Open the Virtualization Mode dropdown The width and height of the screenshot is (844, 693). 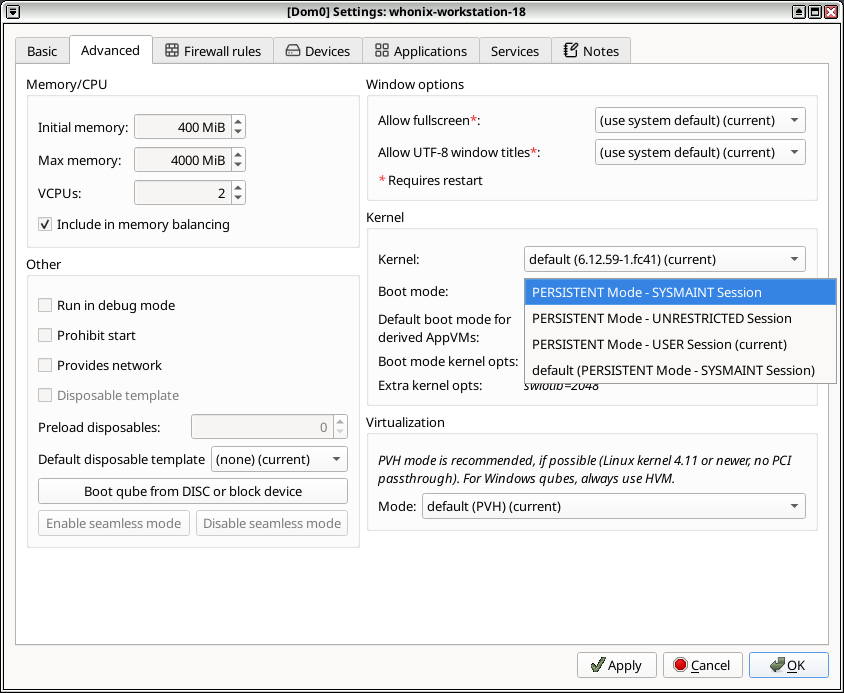click(613, 506)
